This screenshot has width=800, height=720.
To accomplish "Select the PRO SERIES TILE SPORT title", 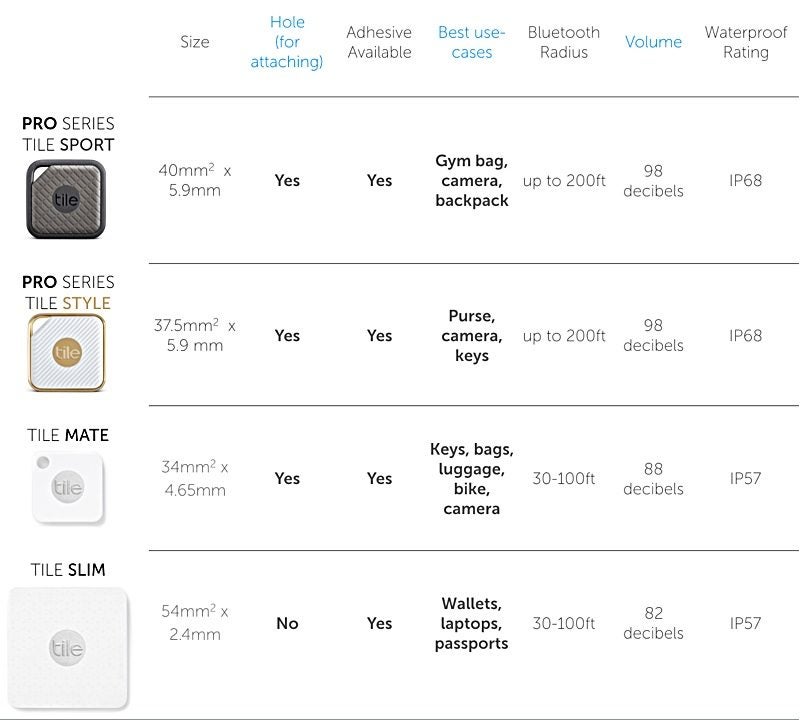I will pos(68,134).
